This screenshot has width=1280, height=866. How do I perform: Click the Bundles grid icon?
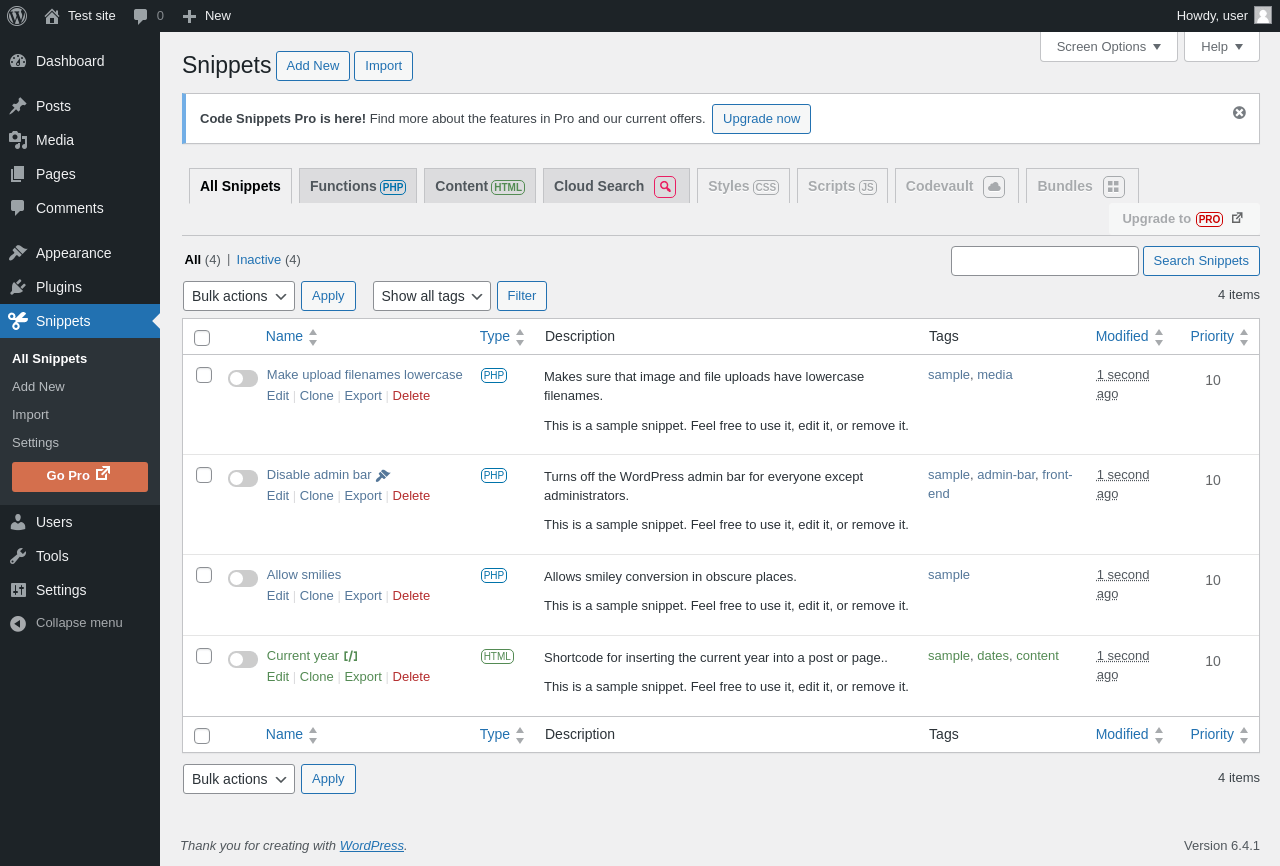tap(1114, 187)
